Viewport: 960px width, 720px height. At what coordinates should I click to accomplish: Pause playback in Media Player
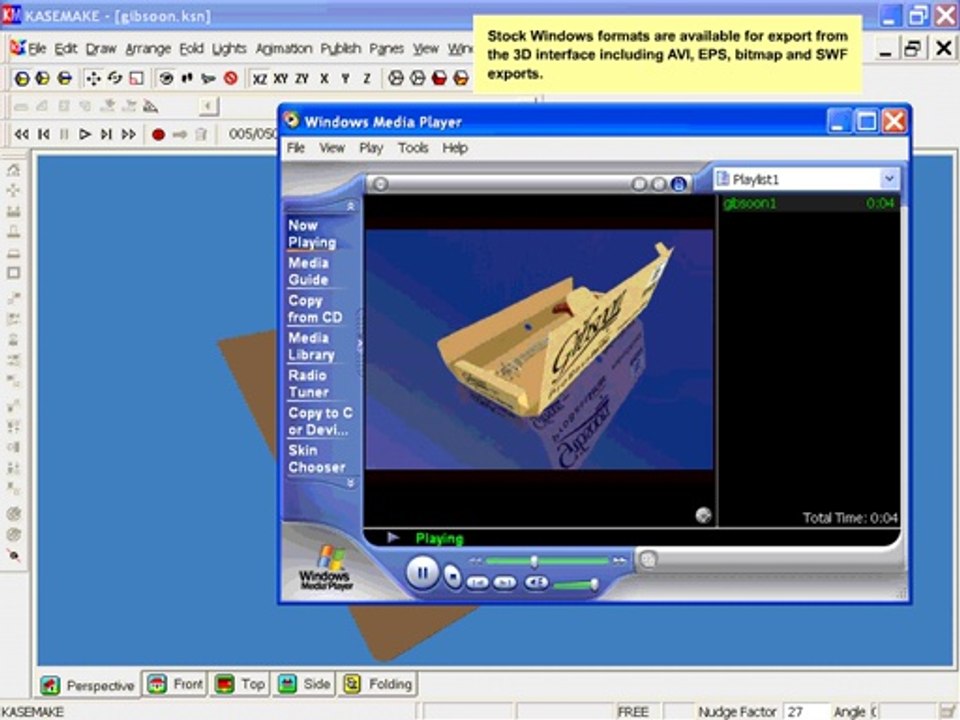422,574
